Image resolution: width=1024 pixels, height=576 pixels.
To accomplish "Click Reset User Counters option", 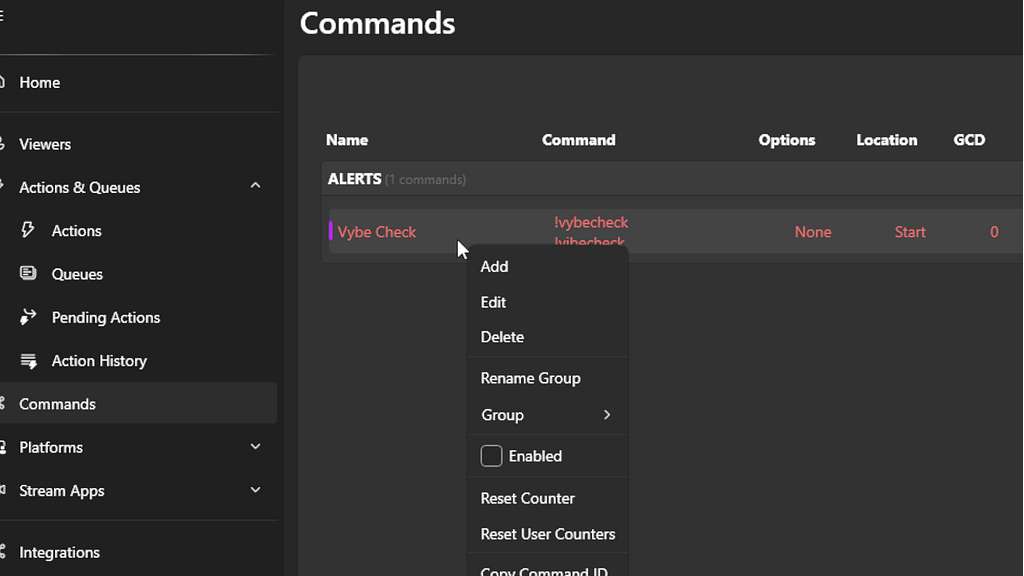I will click(547, 534).
